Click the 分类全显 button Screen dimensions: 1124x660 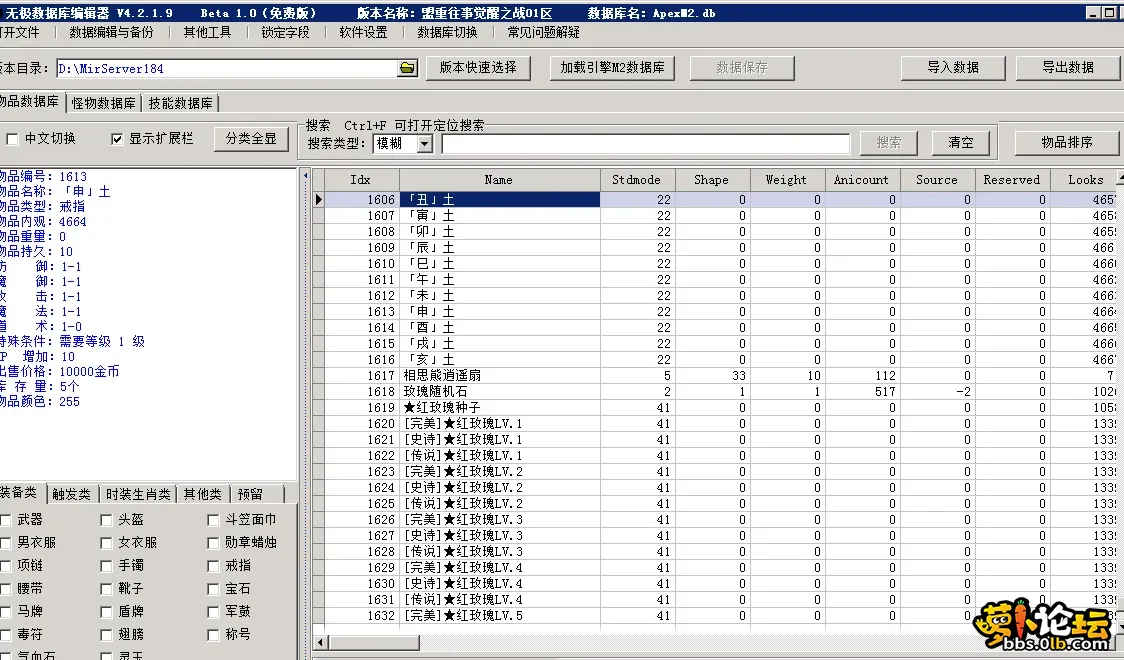point(251,139)
